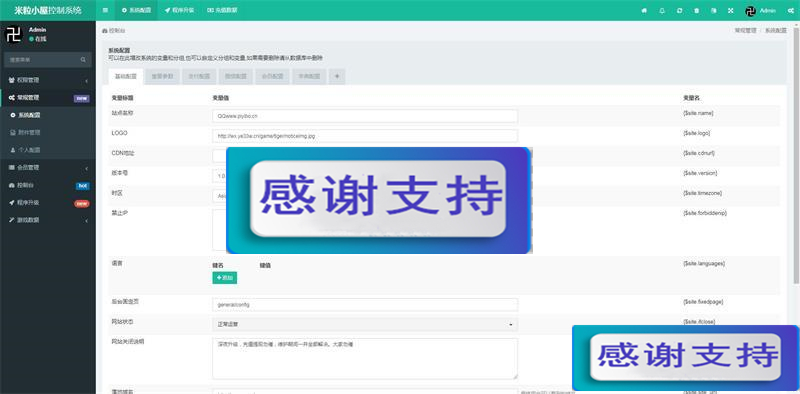
Task: Select the 基础配置 config tab
Action: point(126,77)
